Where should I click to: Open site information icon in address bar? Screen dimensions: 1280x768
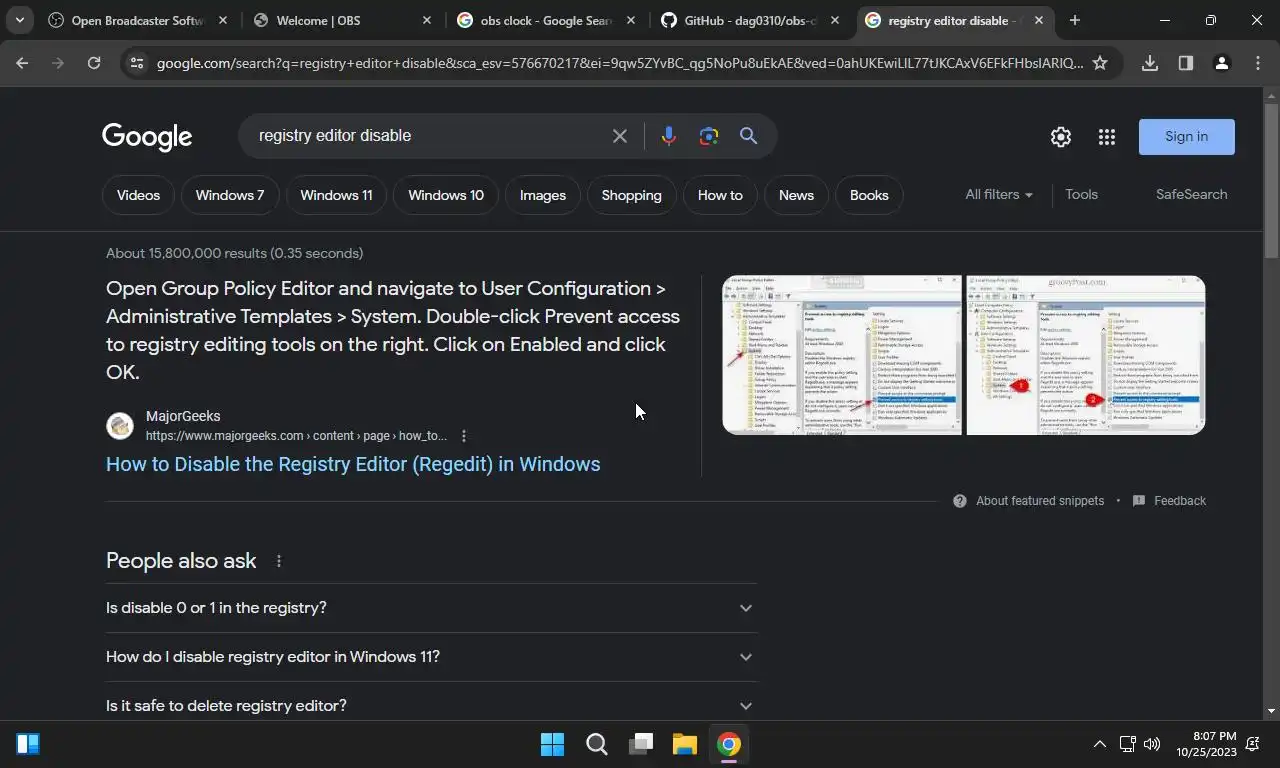pyautogui.click(x=137, y=63)
